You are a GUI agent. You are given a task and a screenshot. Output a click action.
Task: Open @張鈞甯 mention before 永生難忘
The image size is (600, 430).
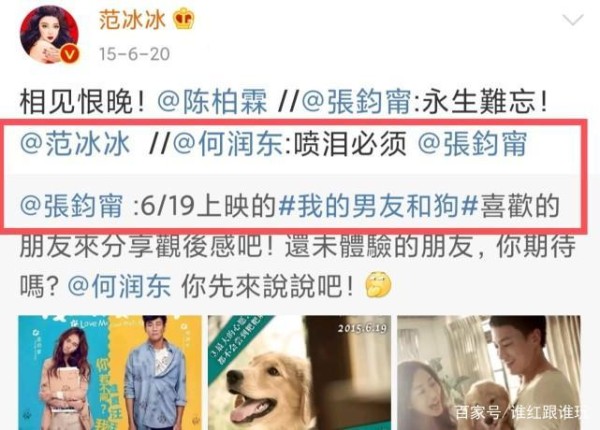(356, 102)
